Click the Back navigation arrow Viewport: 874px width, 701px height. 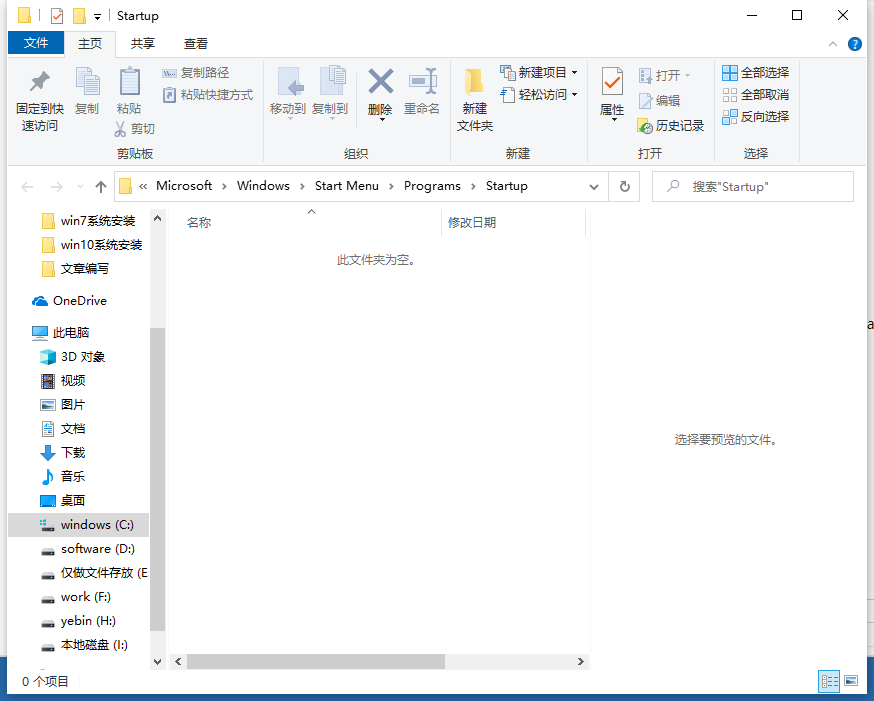tap(27, 187)
